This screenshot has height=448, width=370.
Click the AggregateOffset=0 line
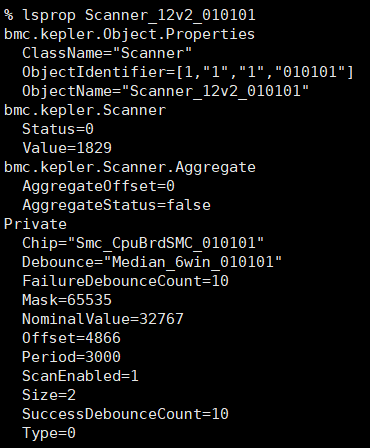tap(98, 186)
